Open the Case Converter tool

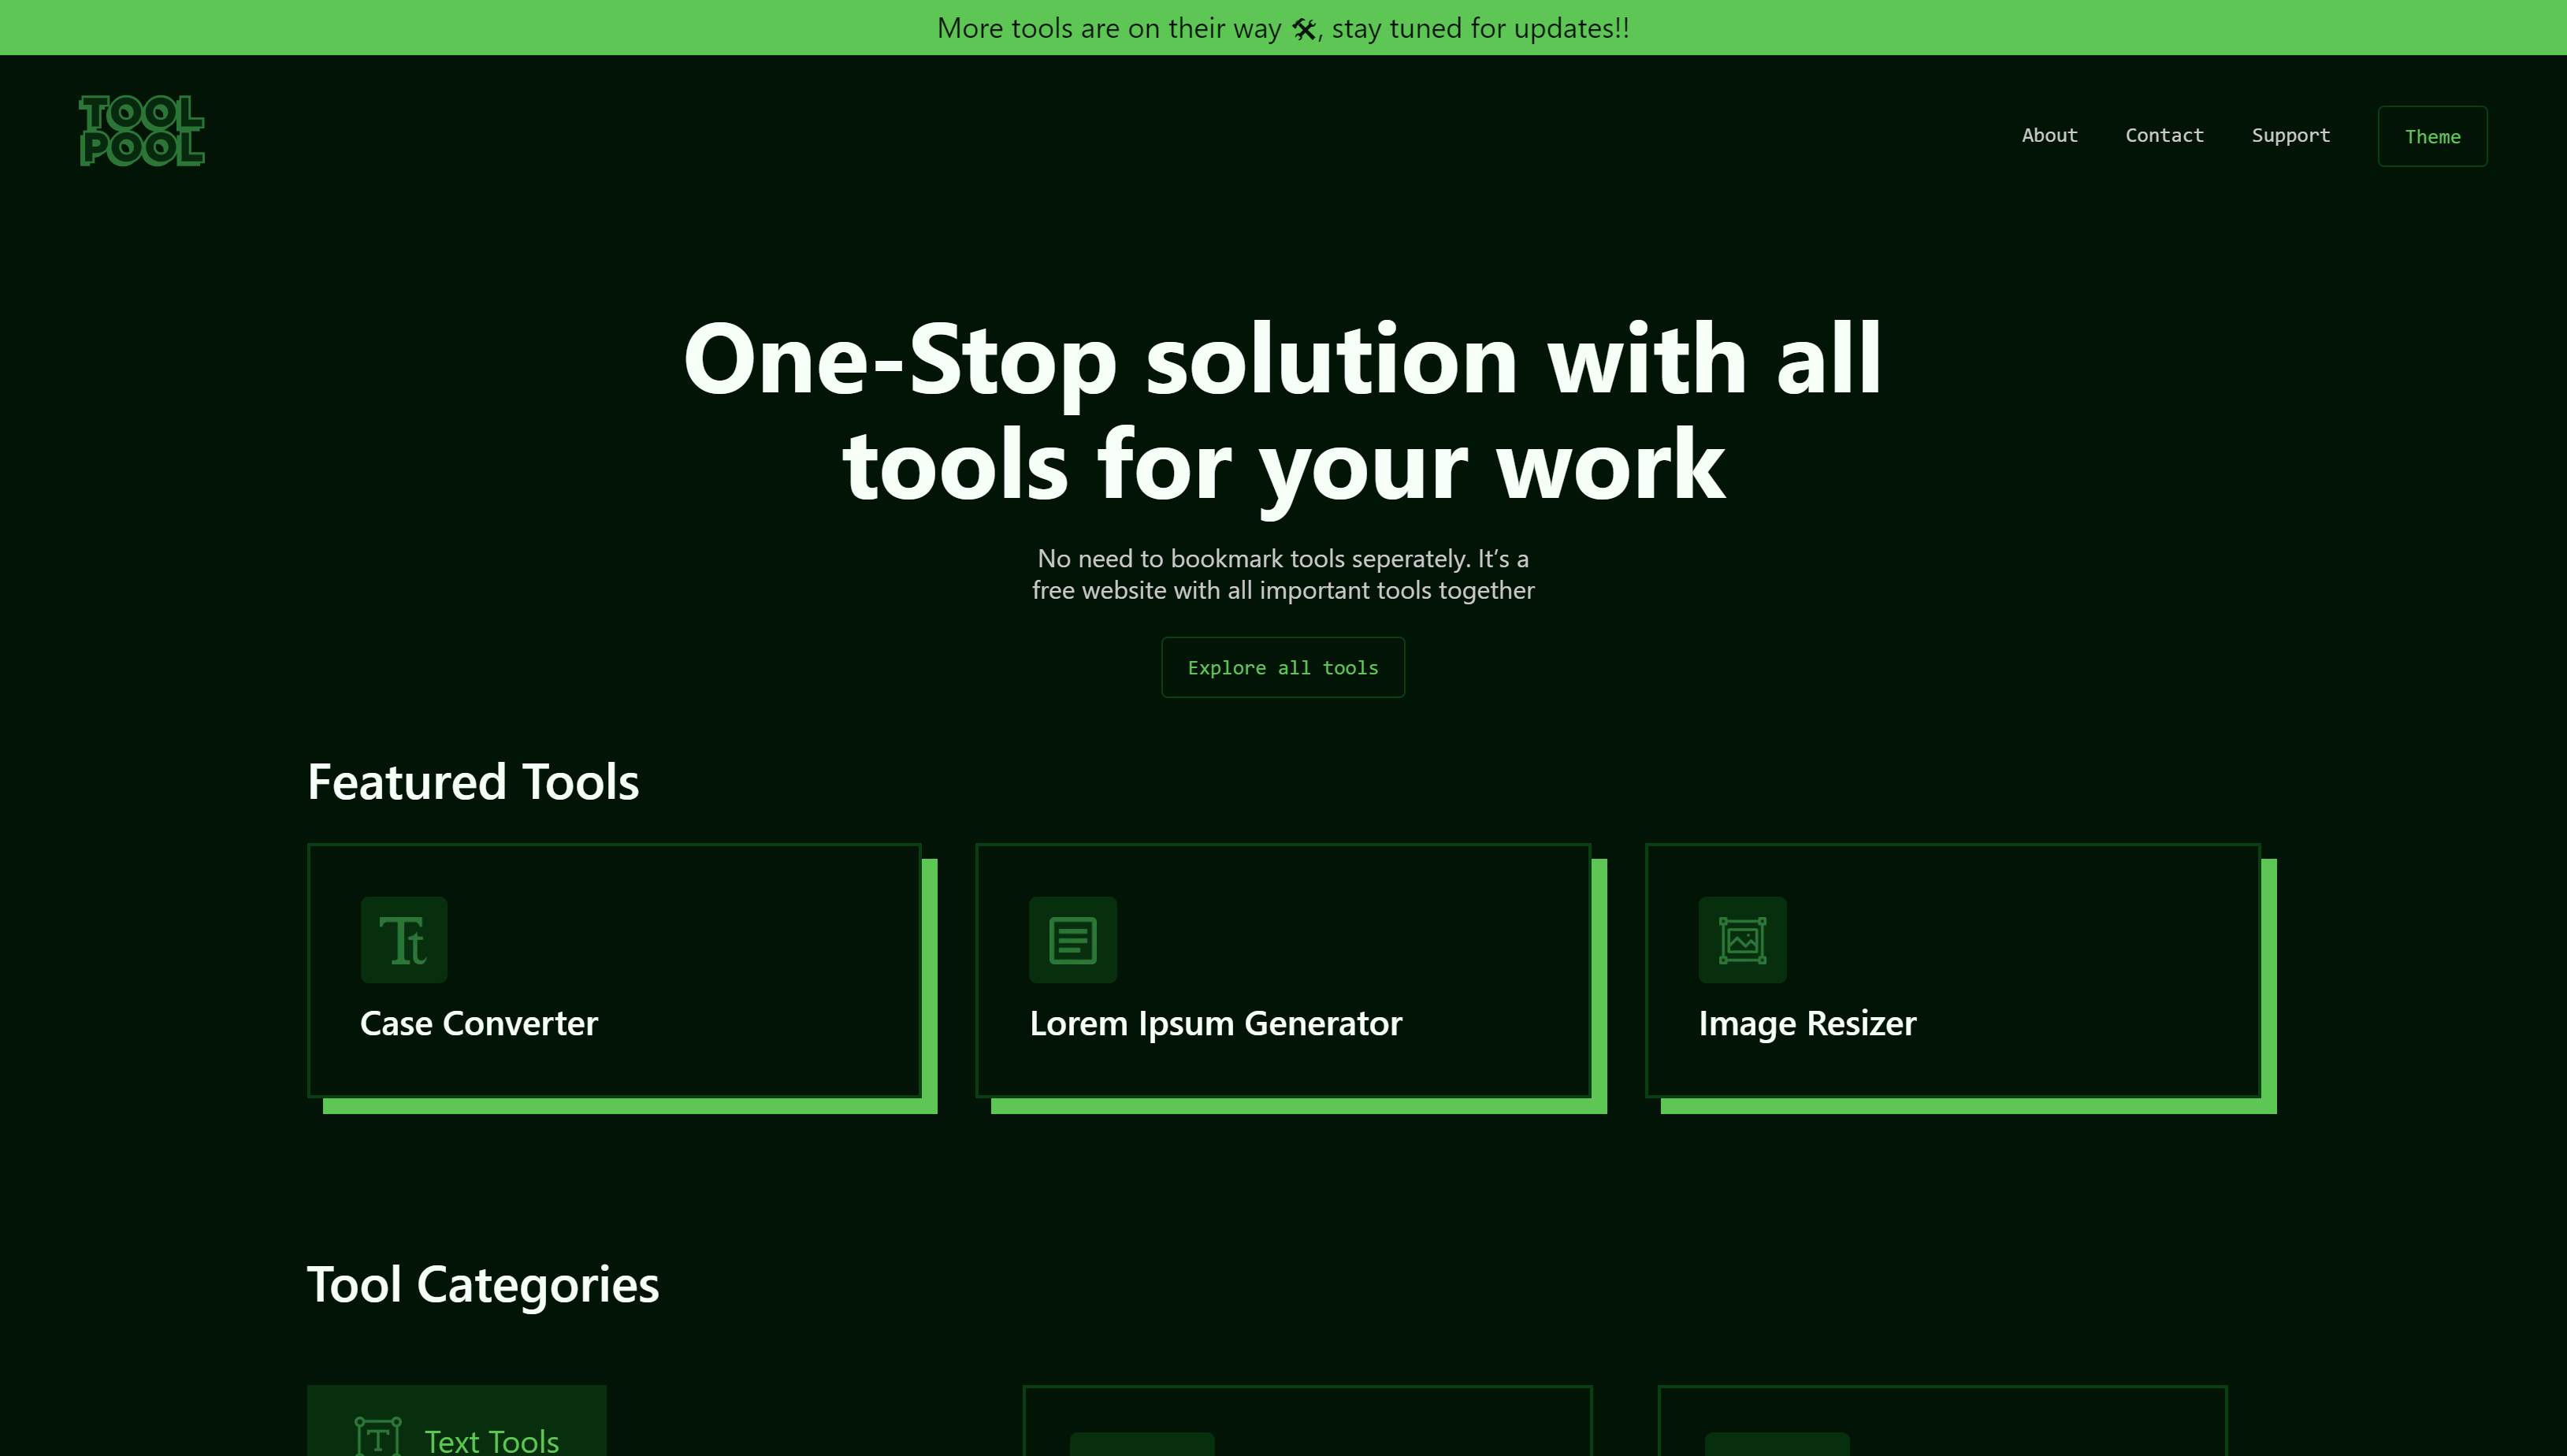(614, 971)
